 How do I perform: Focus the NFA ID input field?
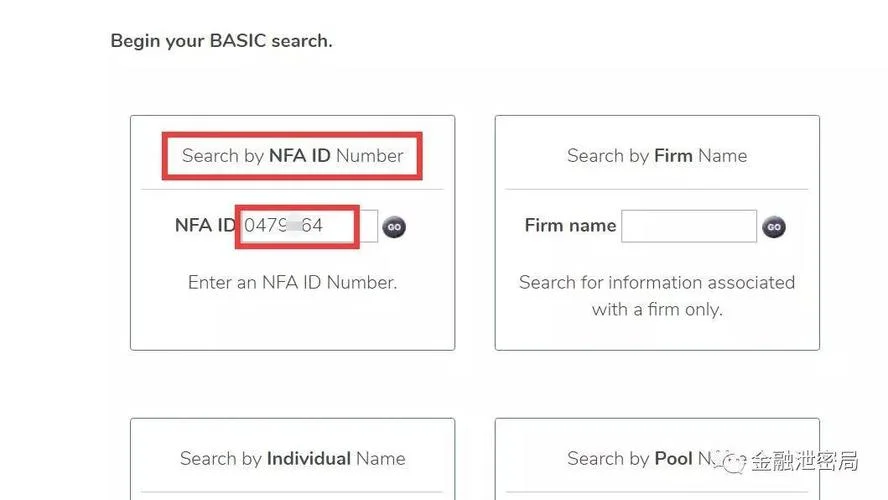click(308, 226)
